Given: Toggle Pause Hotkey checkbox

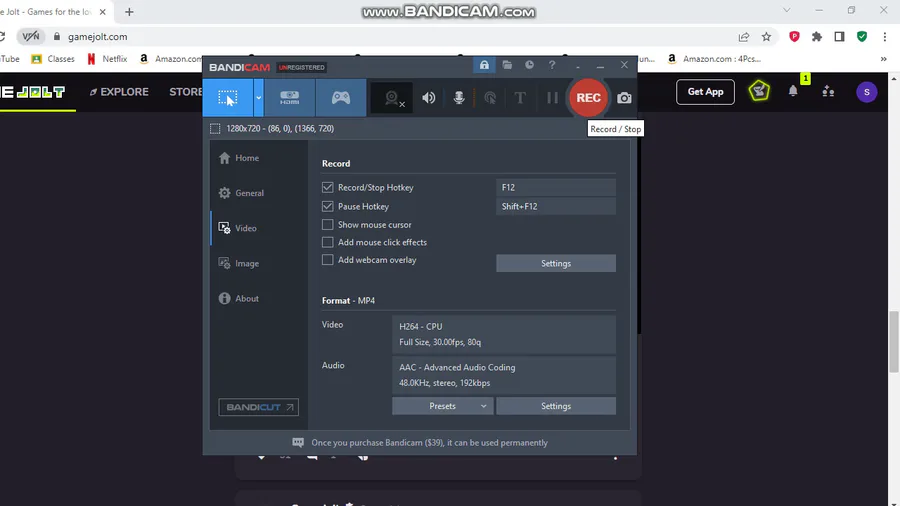Looking at the screenshot, I should (327, 206).
